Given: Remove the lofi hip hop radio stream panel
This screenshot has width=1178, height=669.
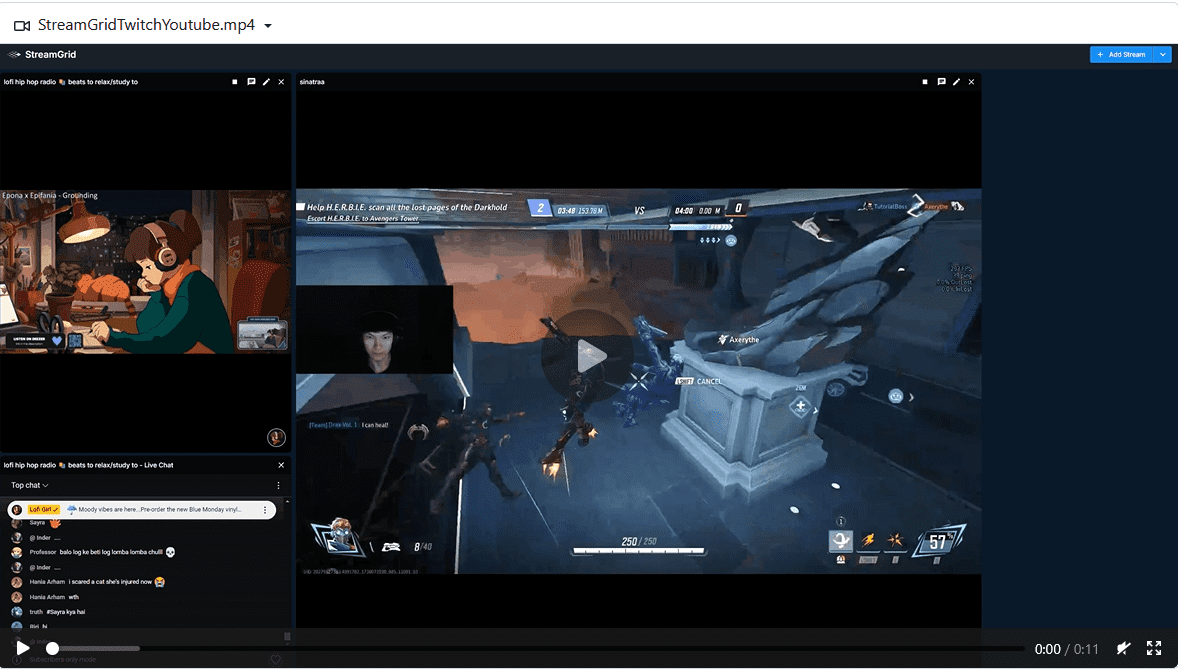Looking at the screenshot, I should pos(281,82).
